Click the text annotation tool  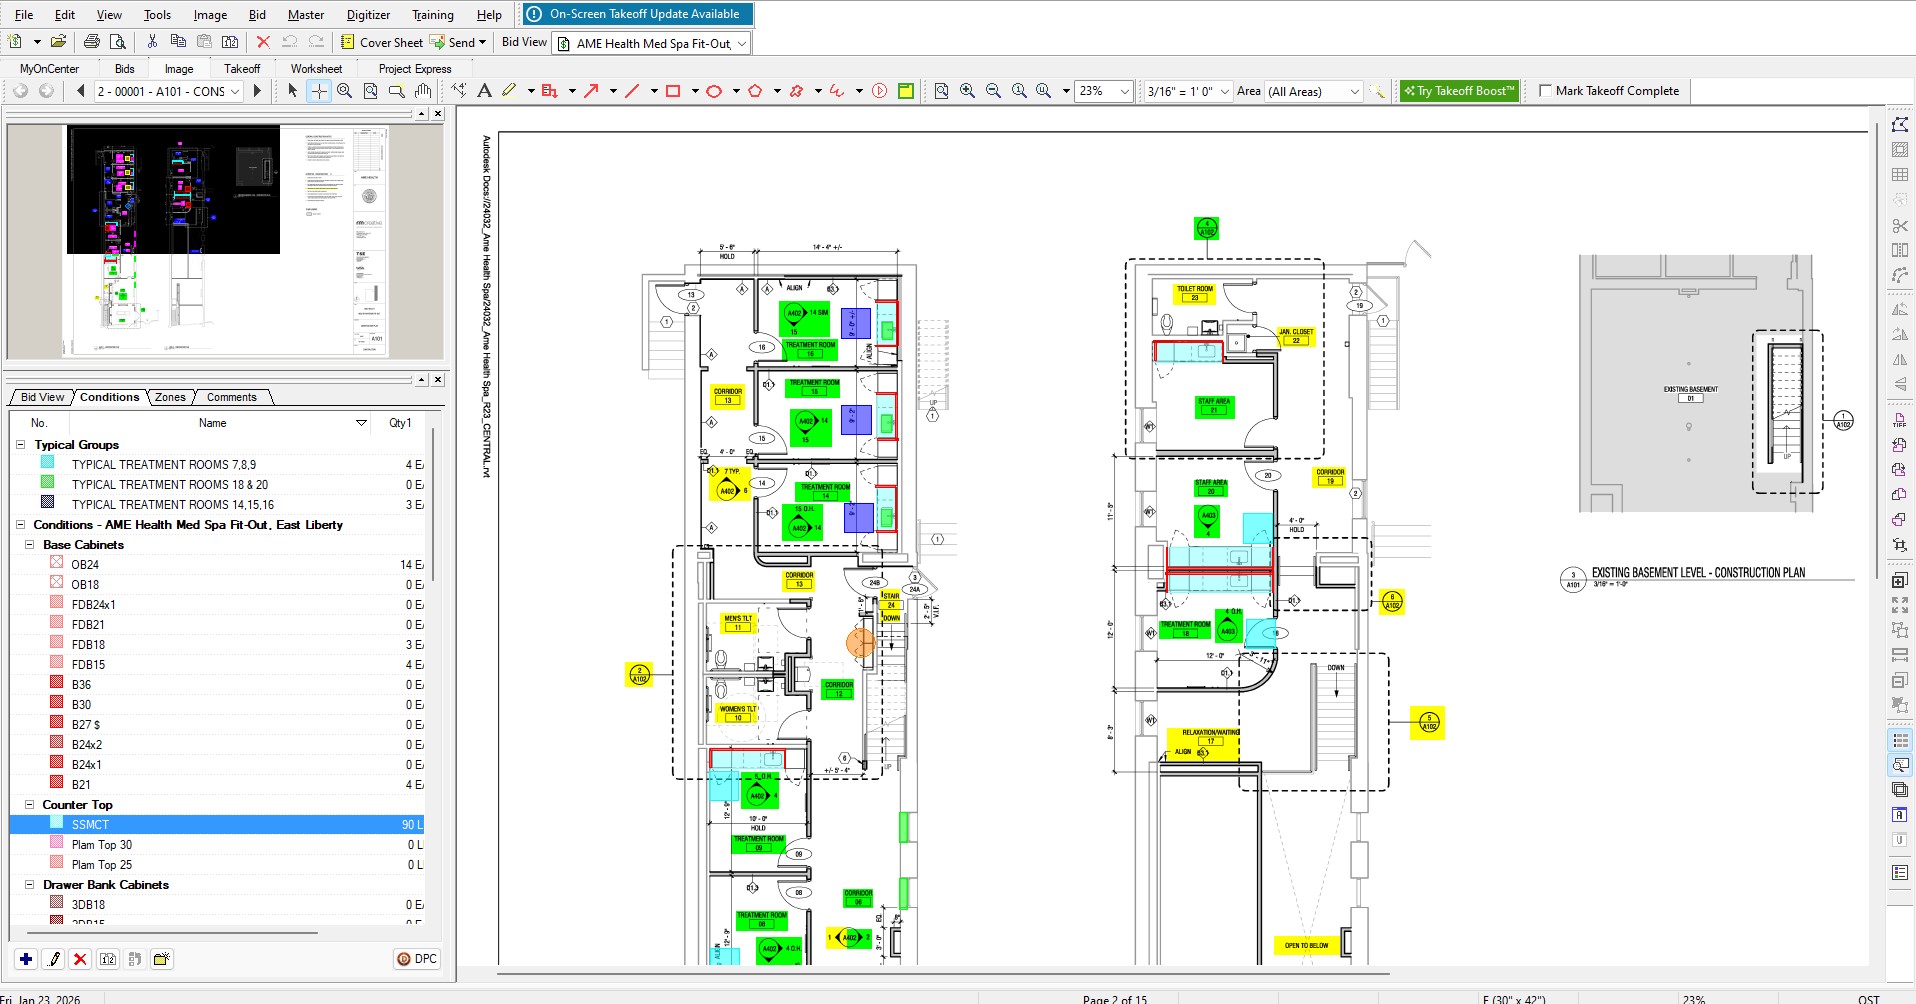[484, 91]
